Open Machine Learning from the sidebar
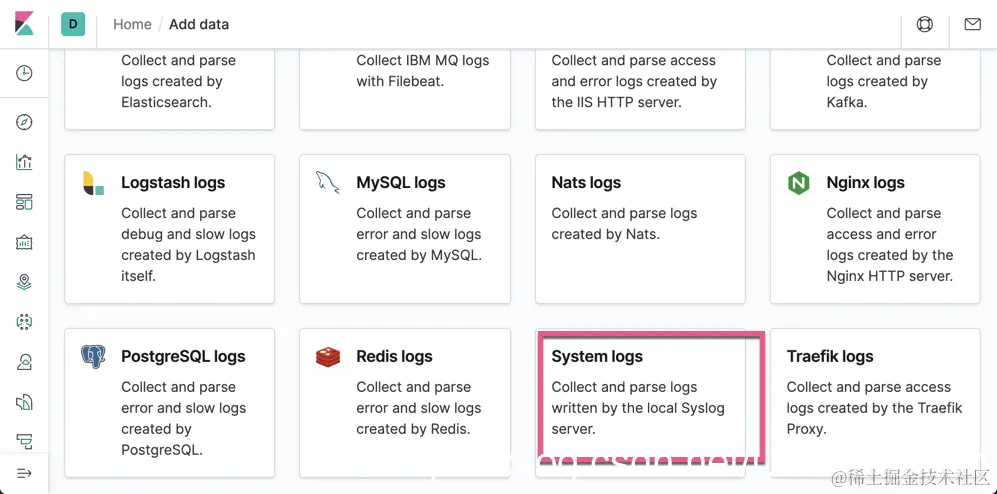 [x=24, y=322]
